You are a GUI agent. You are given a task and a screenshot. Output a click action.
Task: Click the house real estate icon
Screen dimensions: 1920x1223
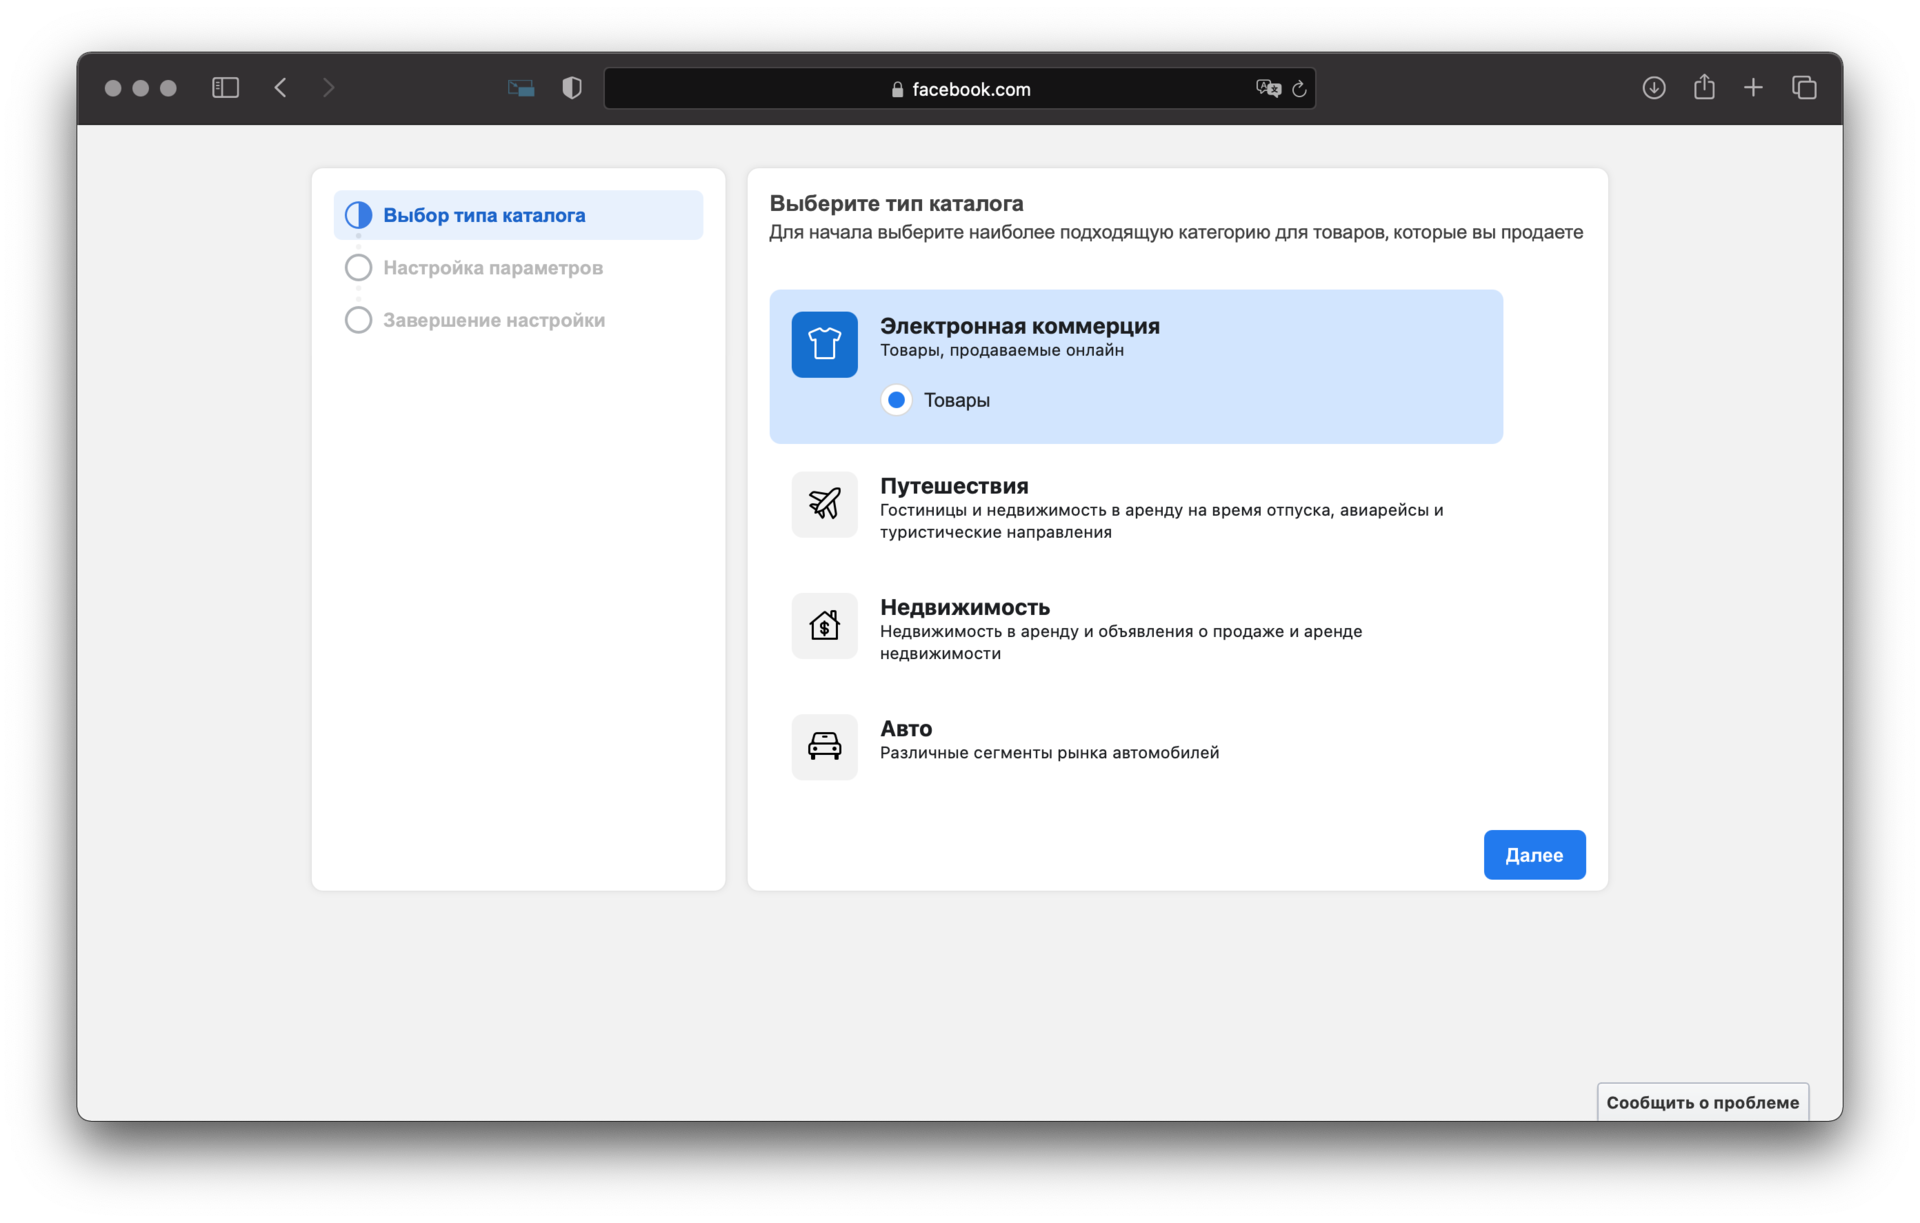pos(824,626)
